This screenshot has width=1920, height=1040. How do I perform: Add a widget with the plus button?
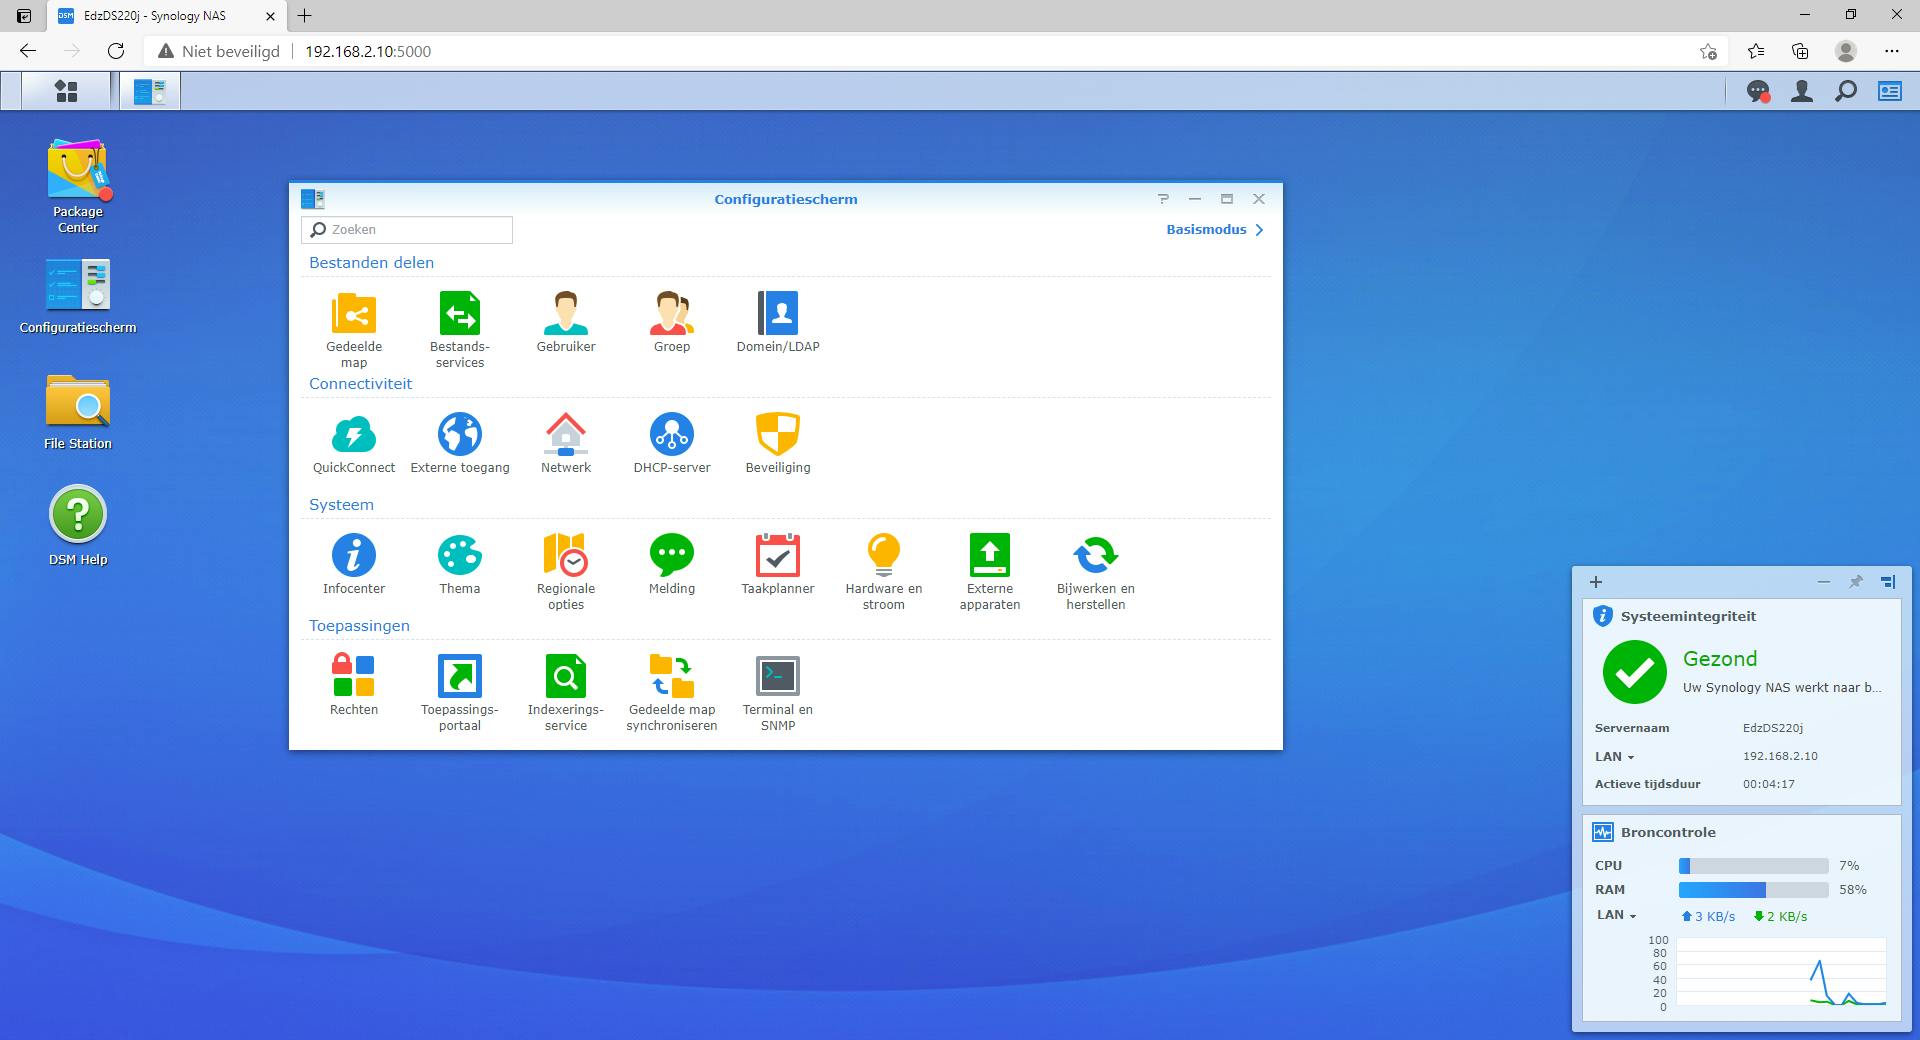pos(1596,582)
